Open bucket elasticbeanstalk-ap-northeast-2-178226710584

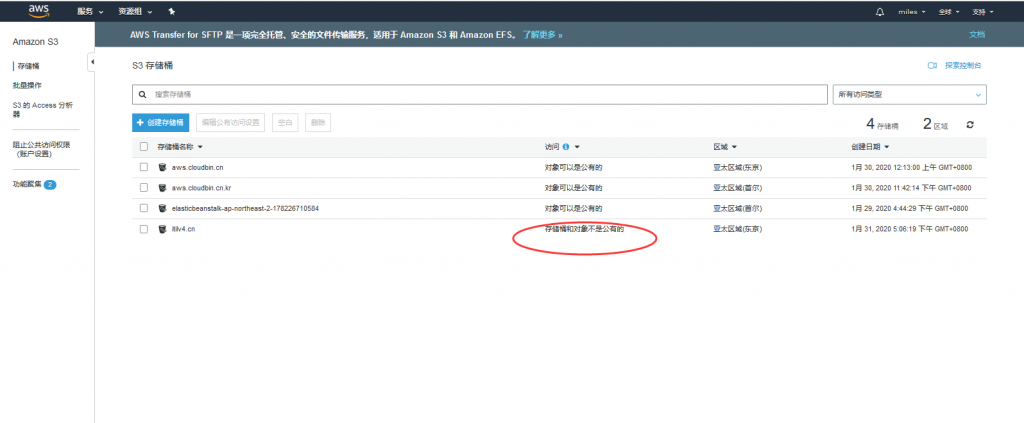[x=245, y=208]
